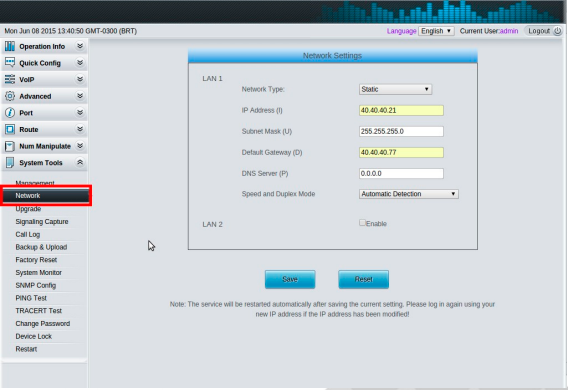Expand the Port section chevron
The image size is (568, 390).
point(80,113)
